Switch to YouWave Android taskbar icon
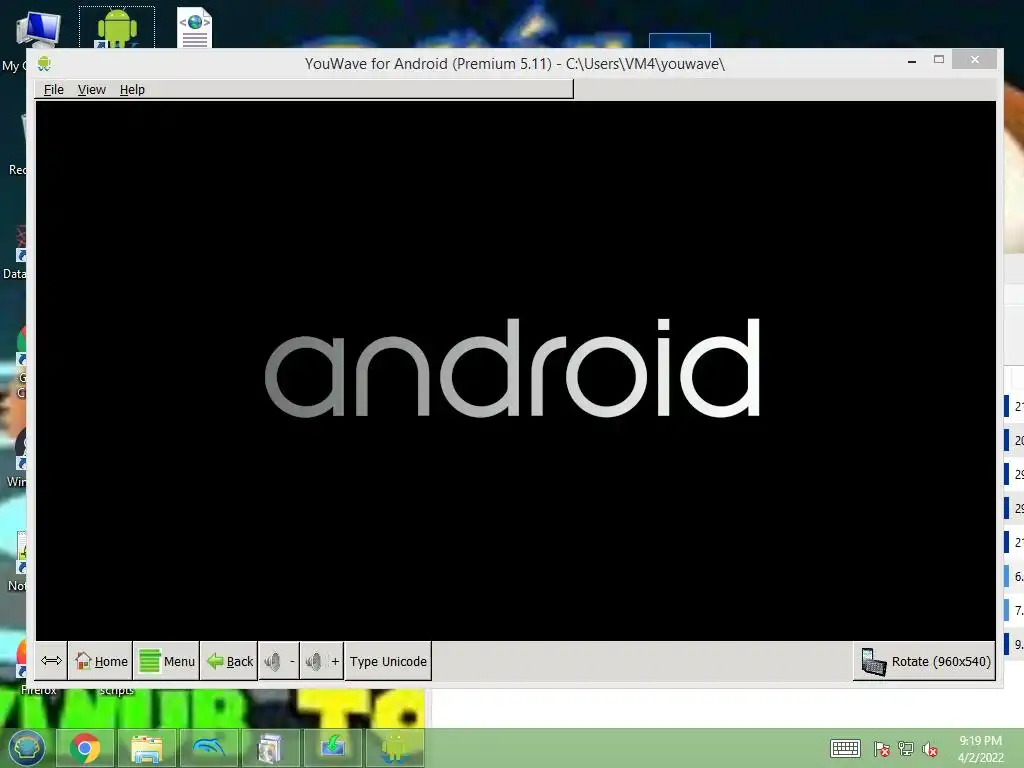 click(x=394, y=748)
